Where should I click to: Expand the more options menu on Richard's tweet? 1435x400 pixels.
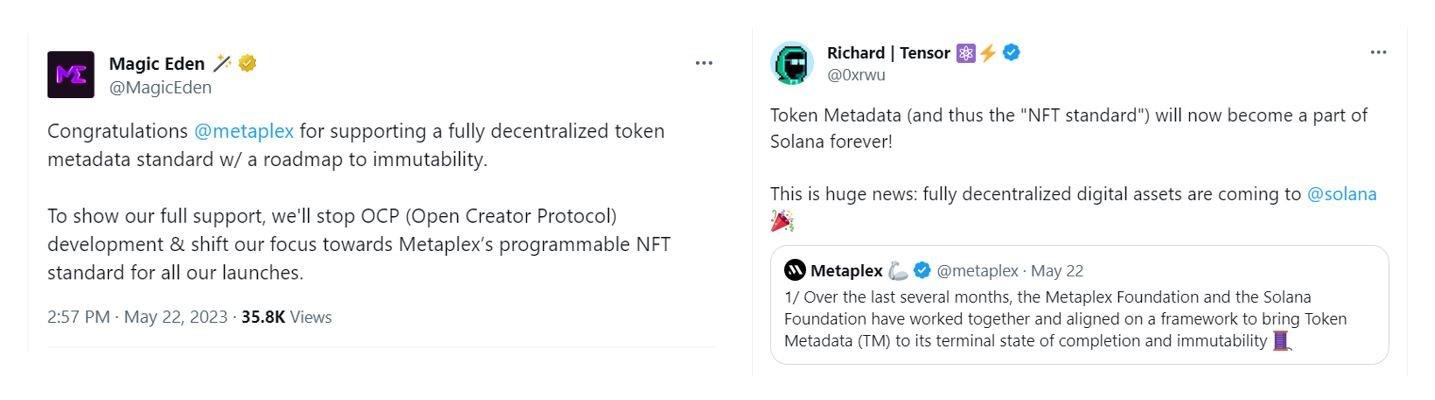point(1378,52)
